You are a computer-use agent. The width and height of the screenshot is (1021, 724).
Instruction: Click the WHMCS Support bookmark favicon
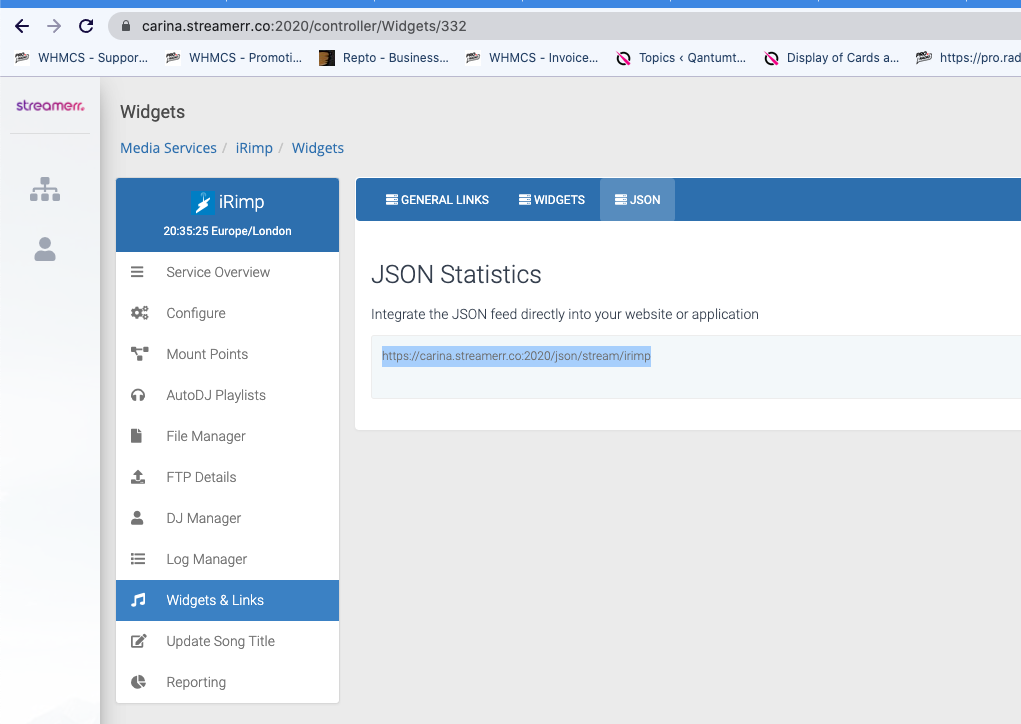click(22, 58)
